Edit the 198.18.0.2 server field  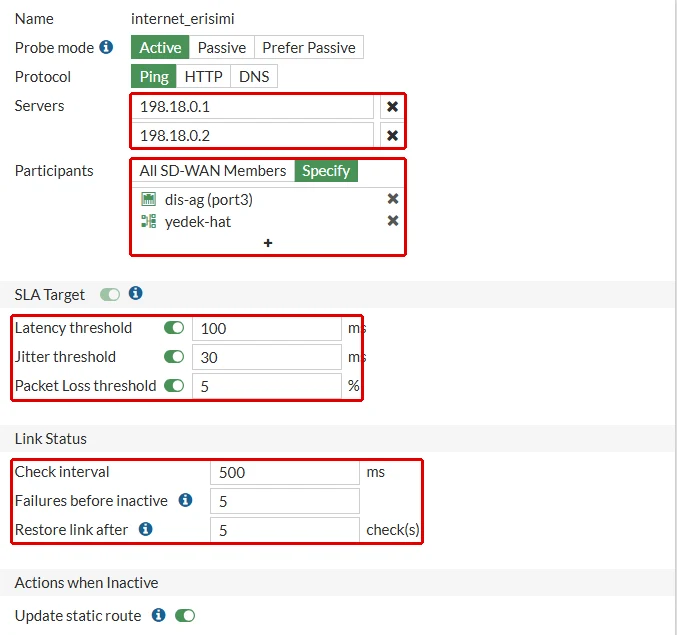point(253,136)
